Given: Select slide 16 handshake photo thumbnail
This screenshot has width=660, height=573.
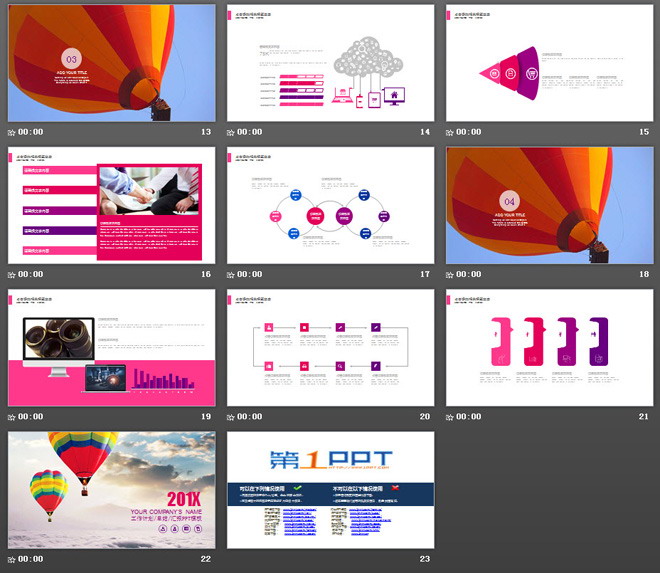Looking at the screenshot, I should 112,205.
